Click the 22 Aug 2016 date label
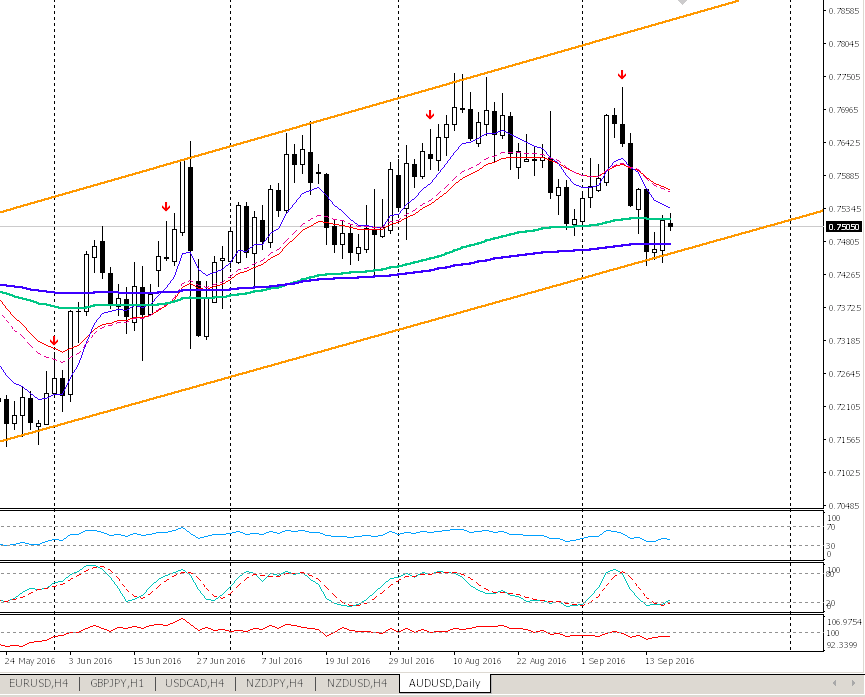 click(541, 661)
